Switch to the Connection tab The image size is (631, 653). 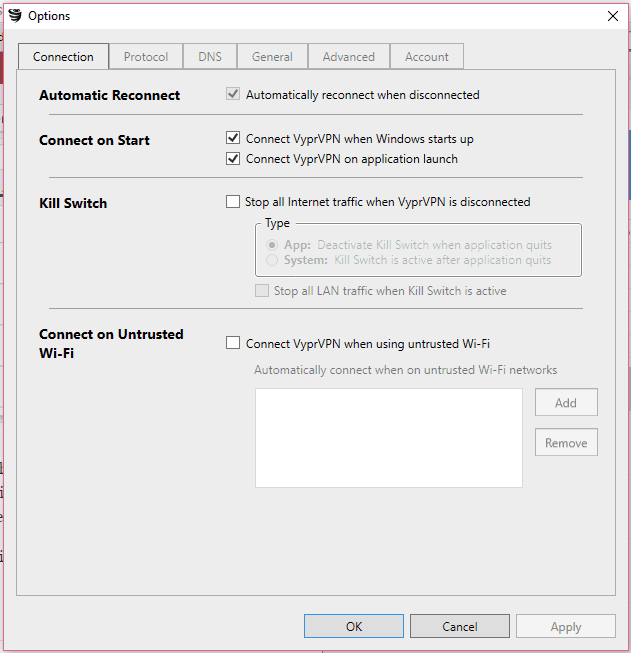[x=63, y=57]
